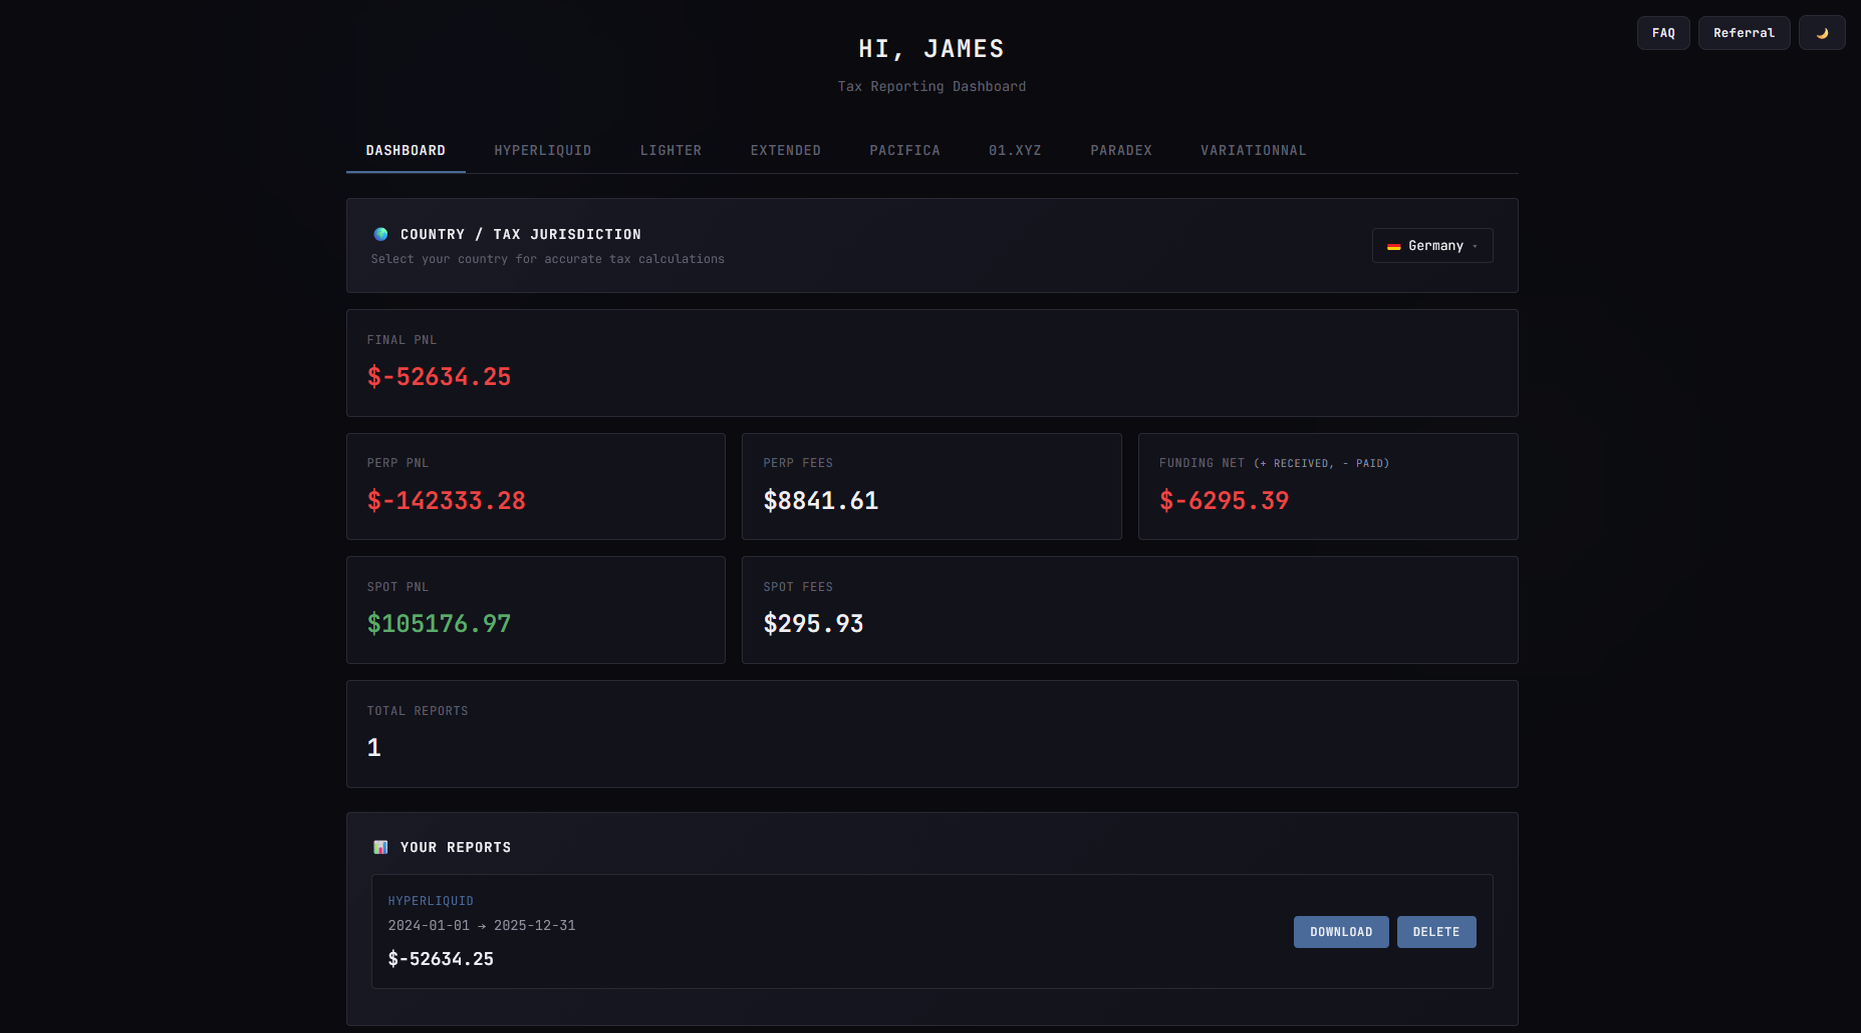Viewport: 1861px width, 1033px height.
Task: Open the 01.XYZ tab
Action: click(x=1014, y=151)
